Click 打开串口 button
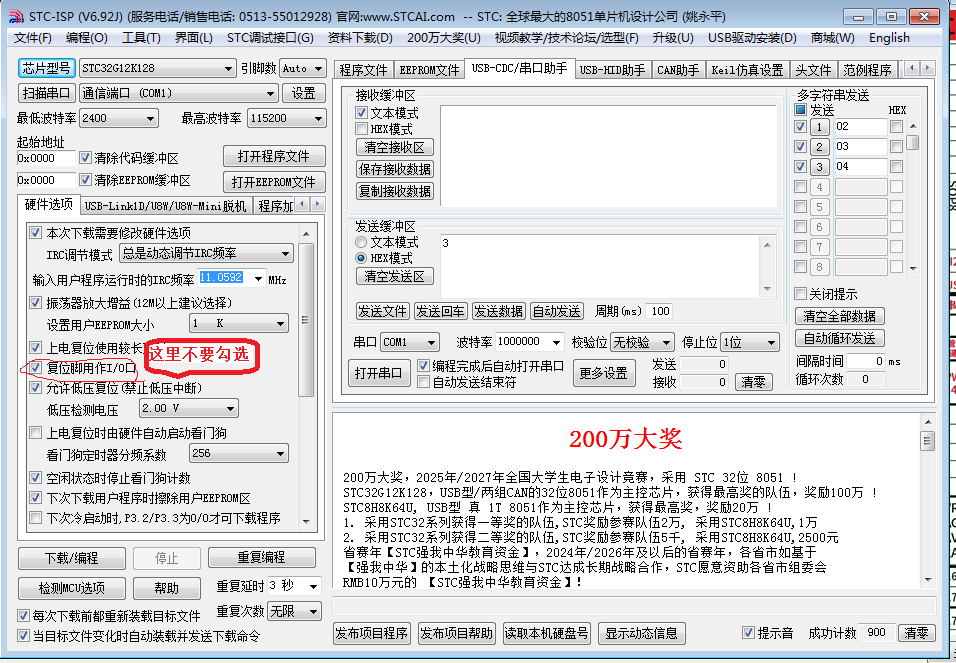 (x=378, y=373)
